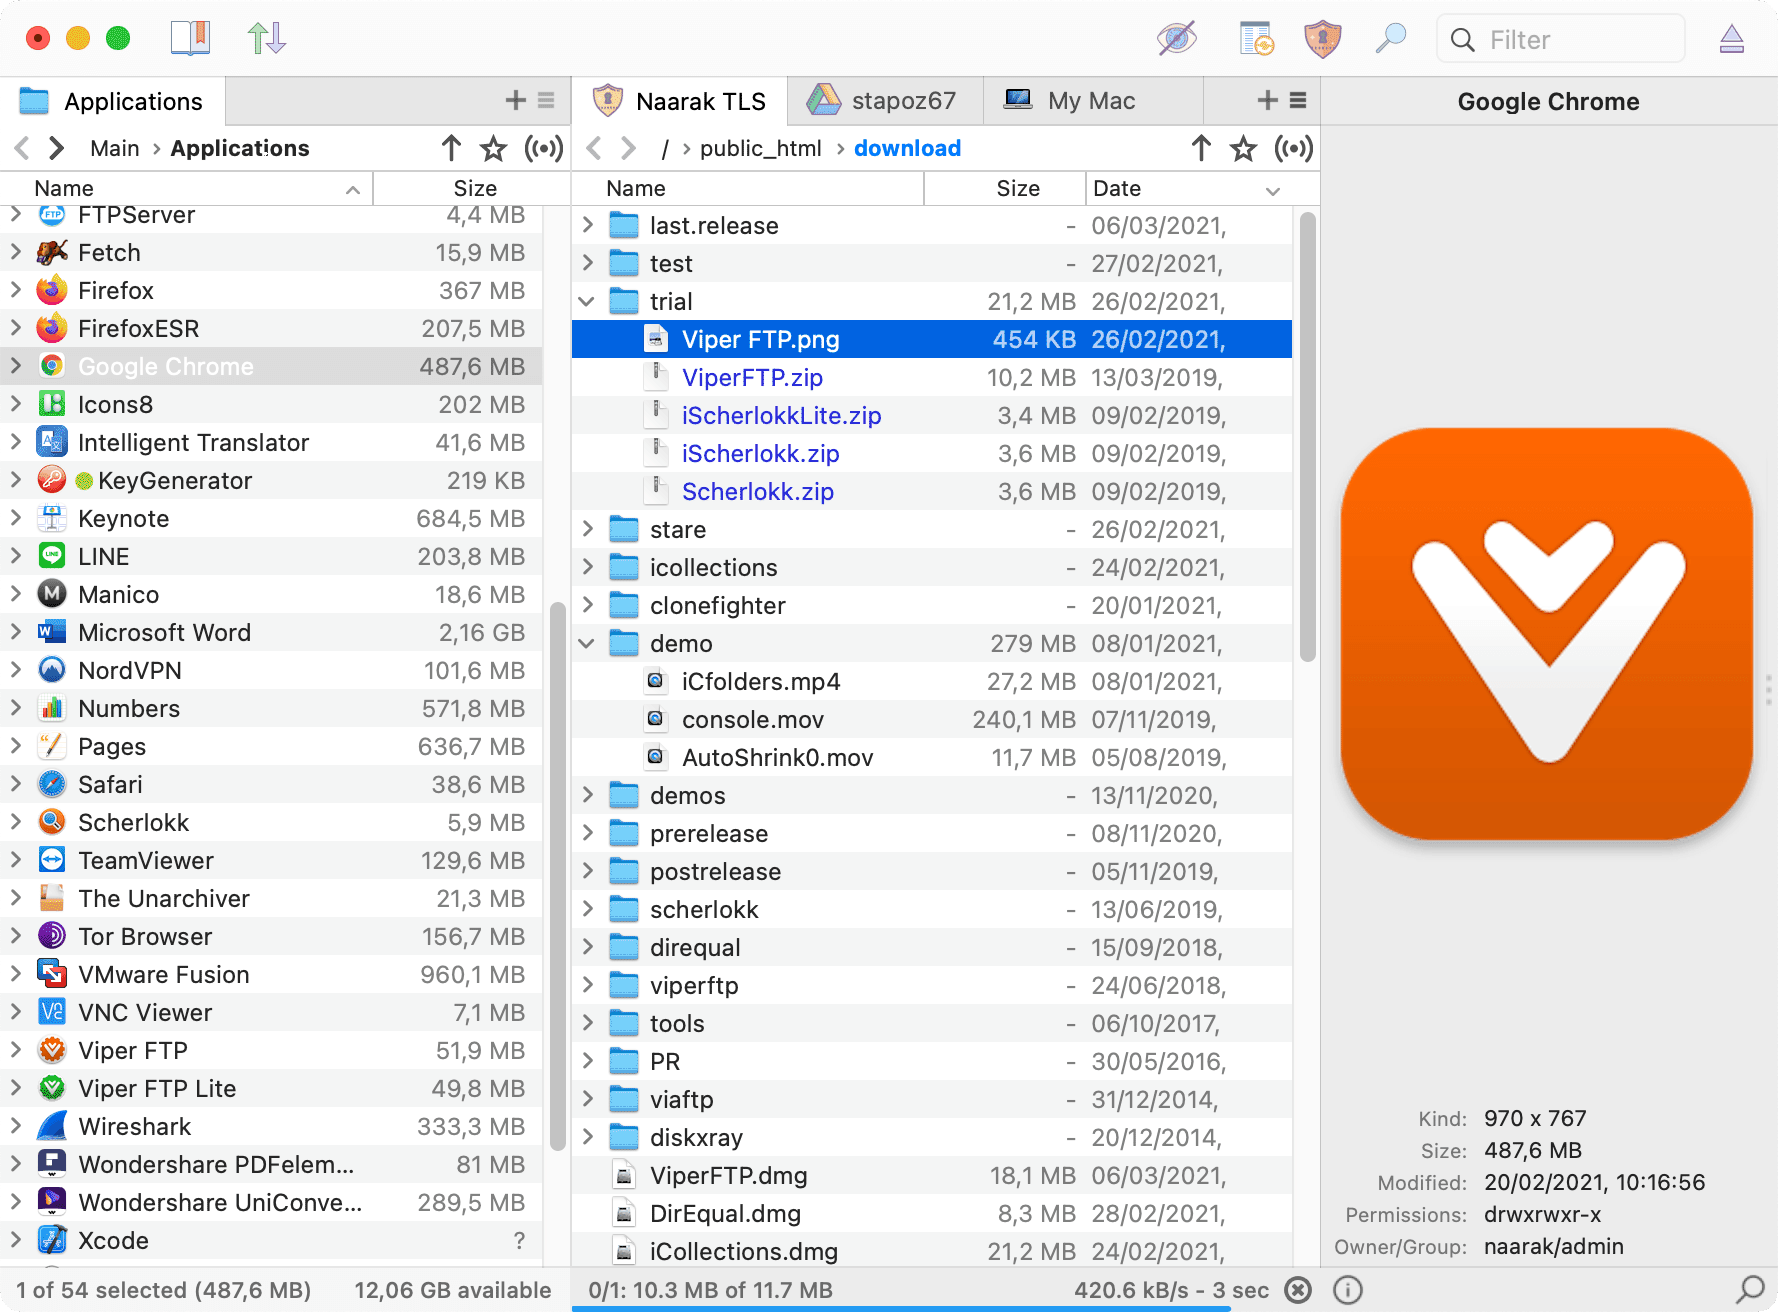Go back in remote pane navigation
The height and width of the screenshot is (1312, 1778).
coord(594,148)
